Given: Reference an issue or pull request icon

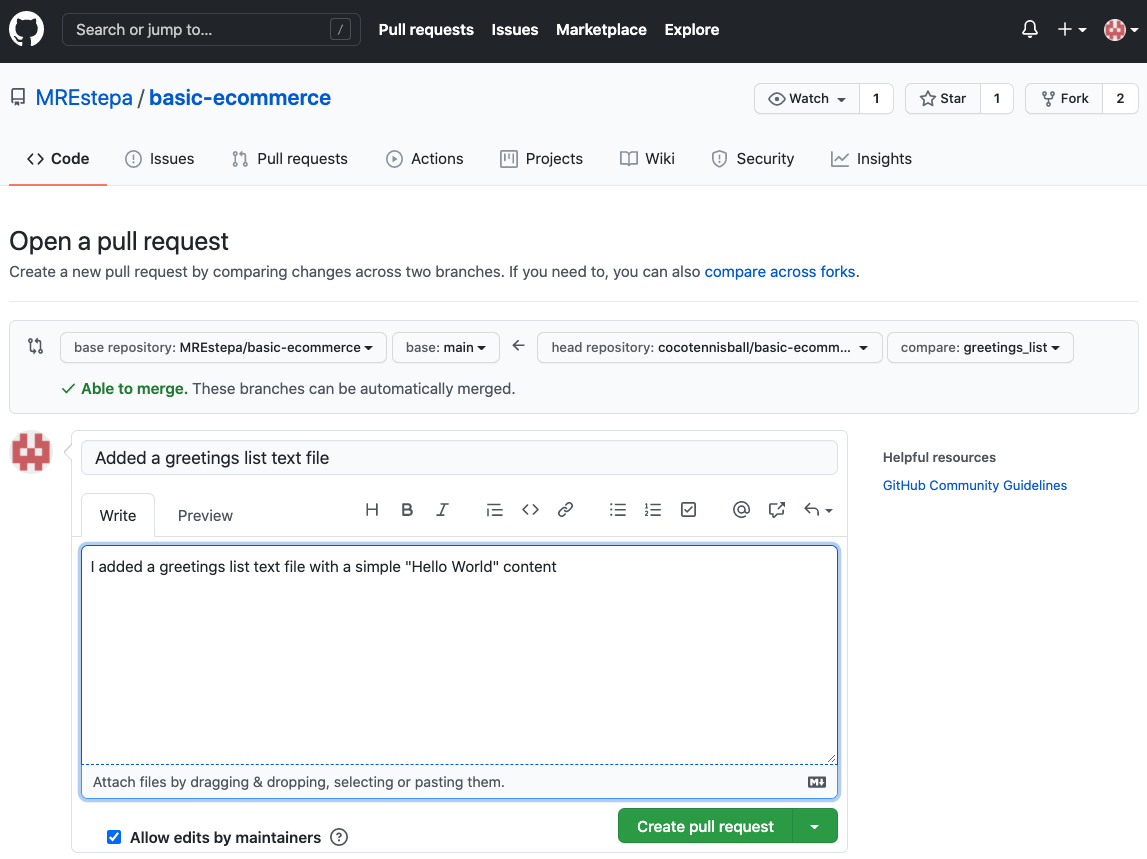Looking at the screenshot, I should [x=777, y=510].
